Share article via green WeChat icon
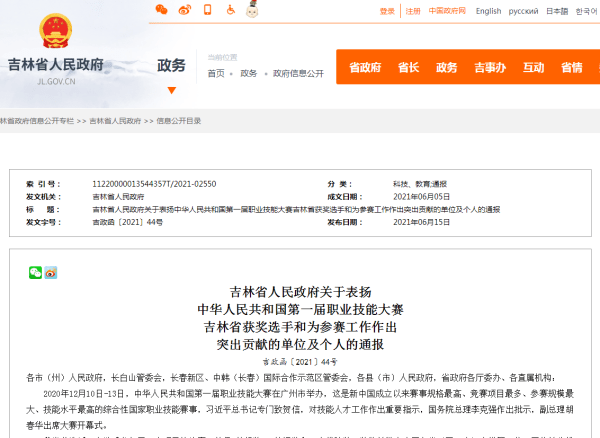Image resolution: width=600 pixels, height=438 pixels. (35, 272)
